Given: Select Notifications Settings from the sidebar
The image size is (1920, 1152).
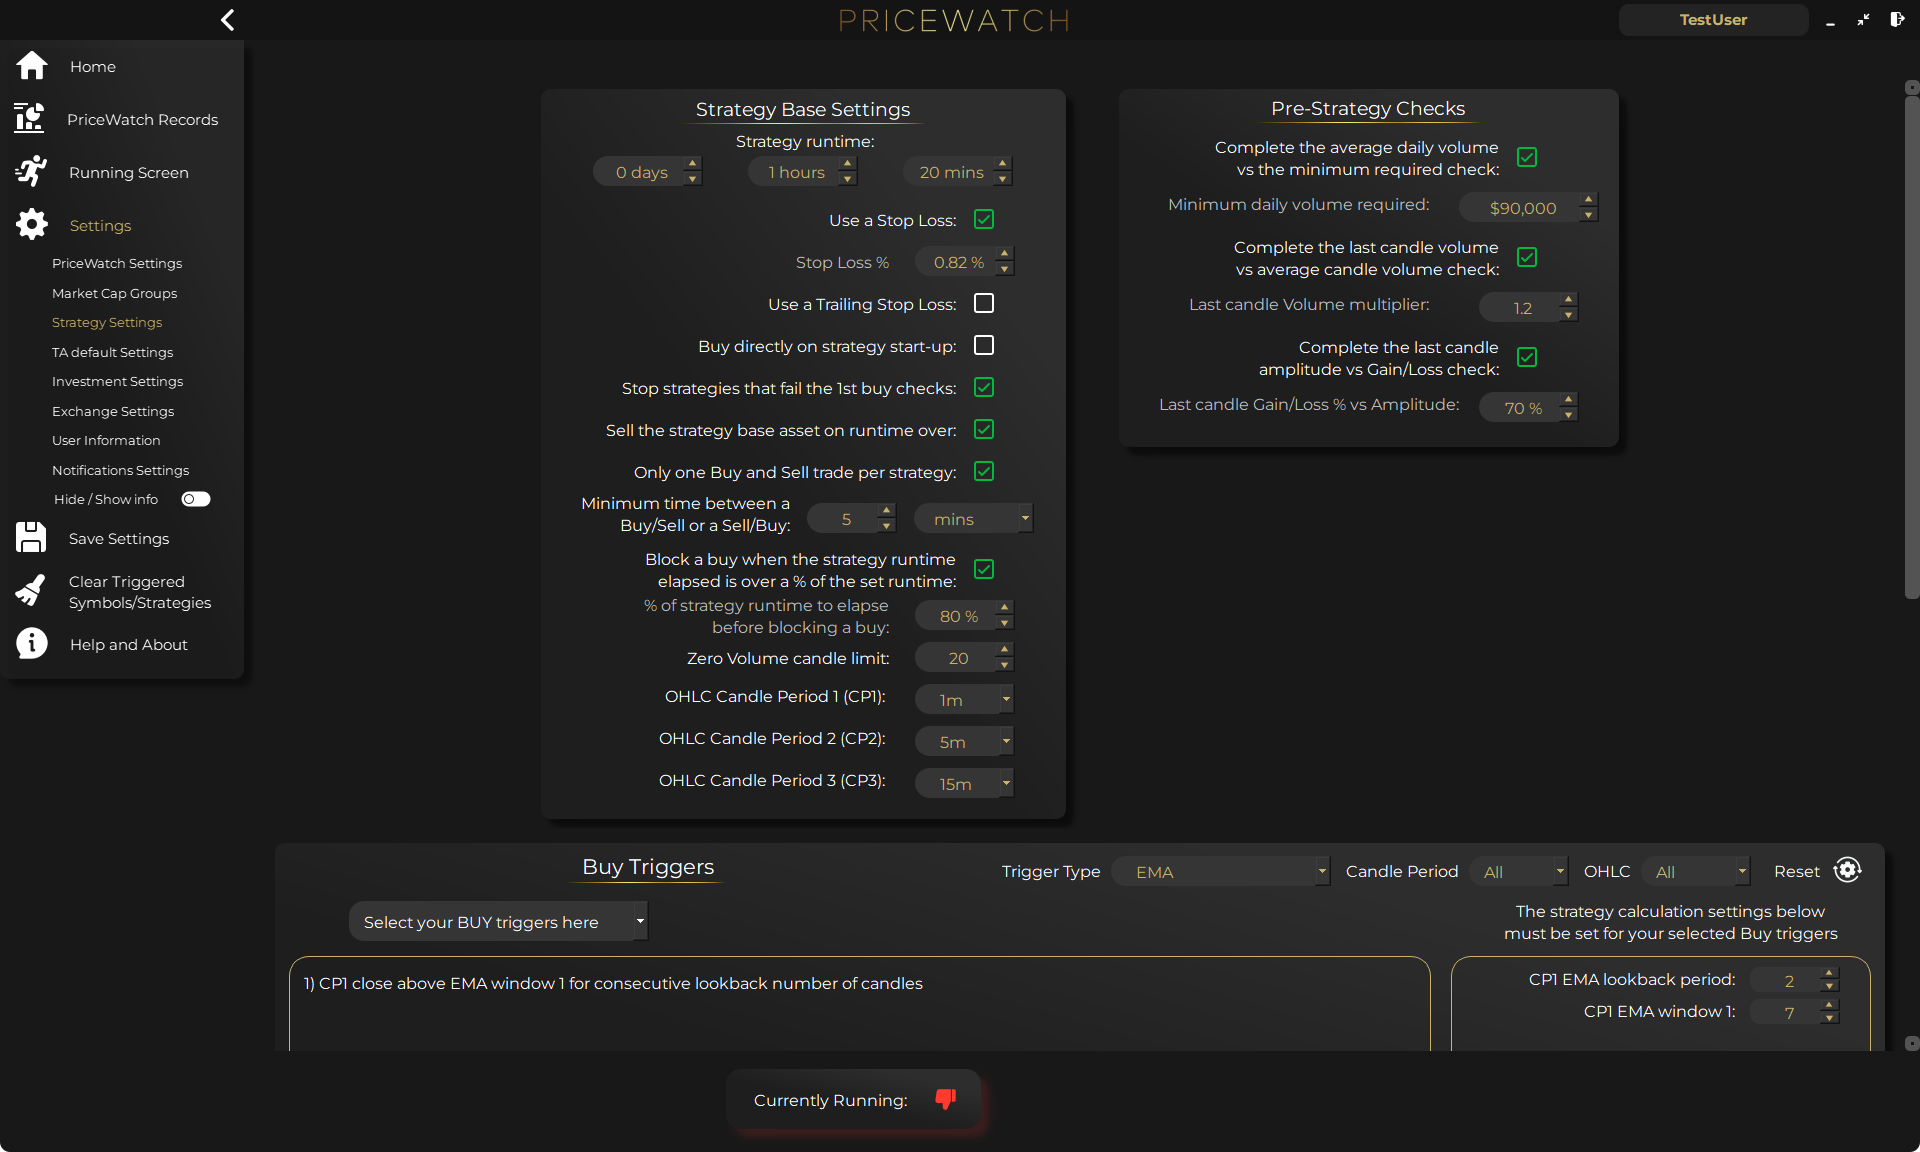Looking at the screenshot, I should (x=120, y=470).
